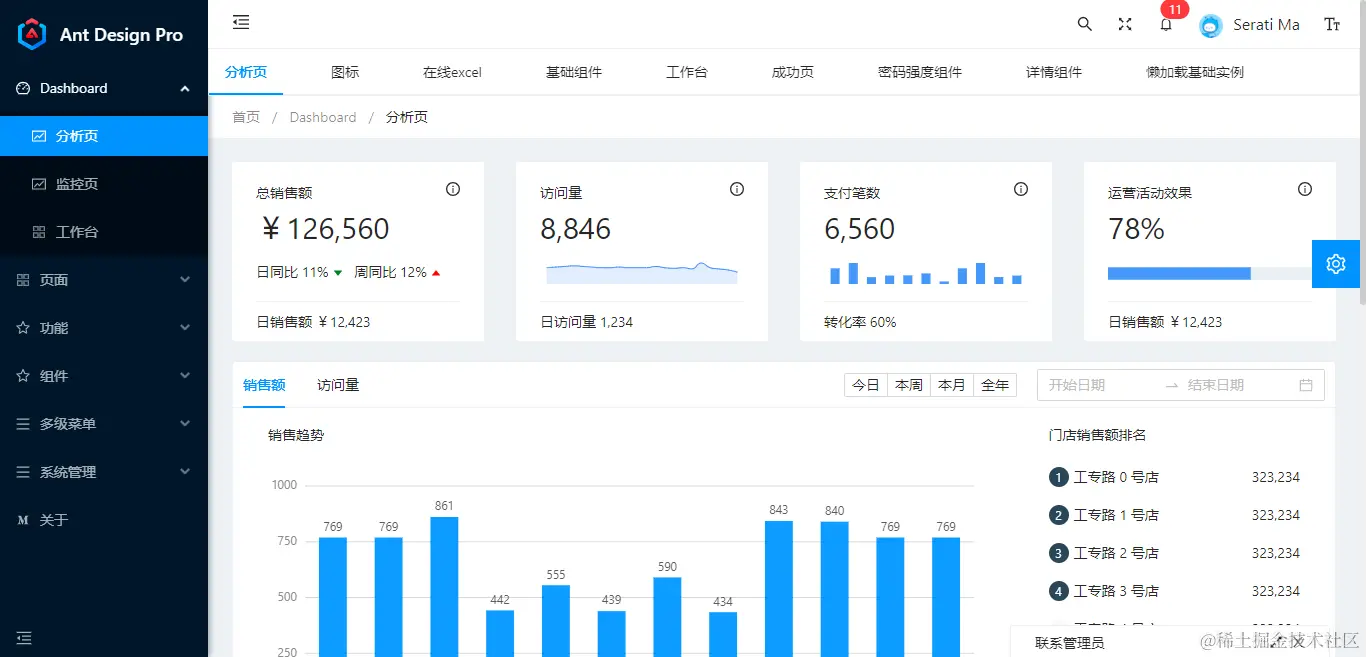Click the bottom-left sidebar collapse icon

click(x=24, y=637)
